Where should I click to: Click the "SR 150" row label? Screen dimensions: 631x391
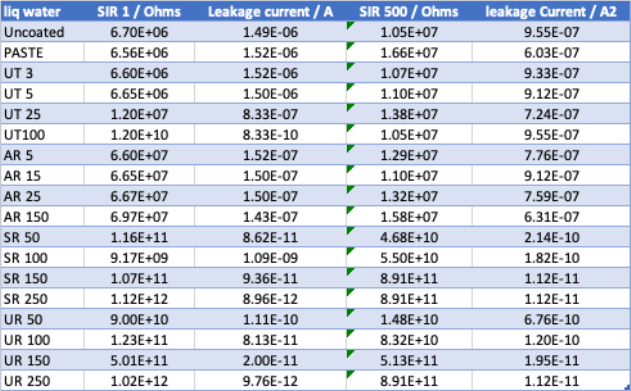25,278
